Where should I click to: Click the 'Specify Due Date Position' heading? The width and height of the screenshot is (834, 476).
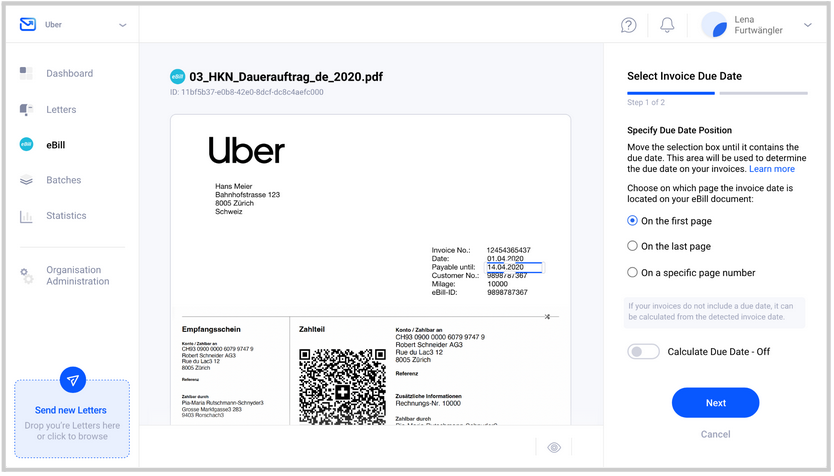pyautogui.click(x=679, y=130)
